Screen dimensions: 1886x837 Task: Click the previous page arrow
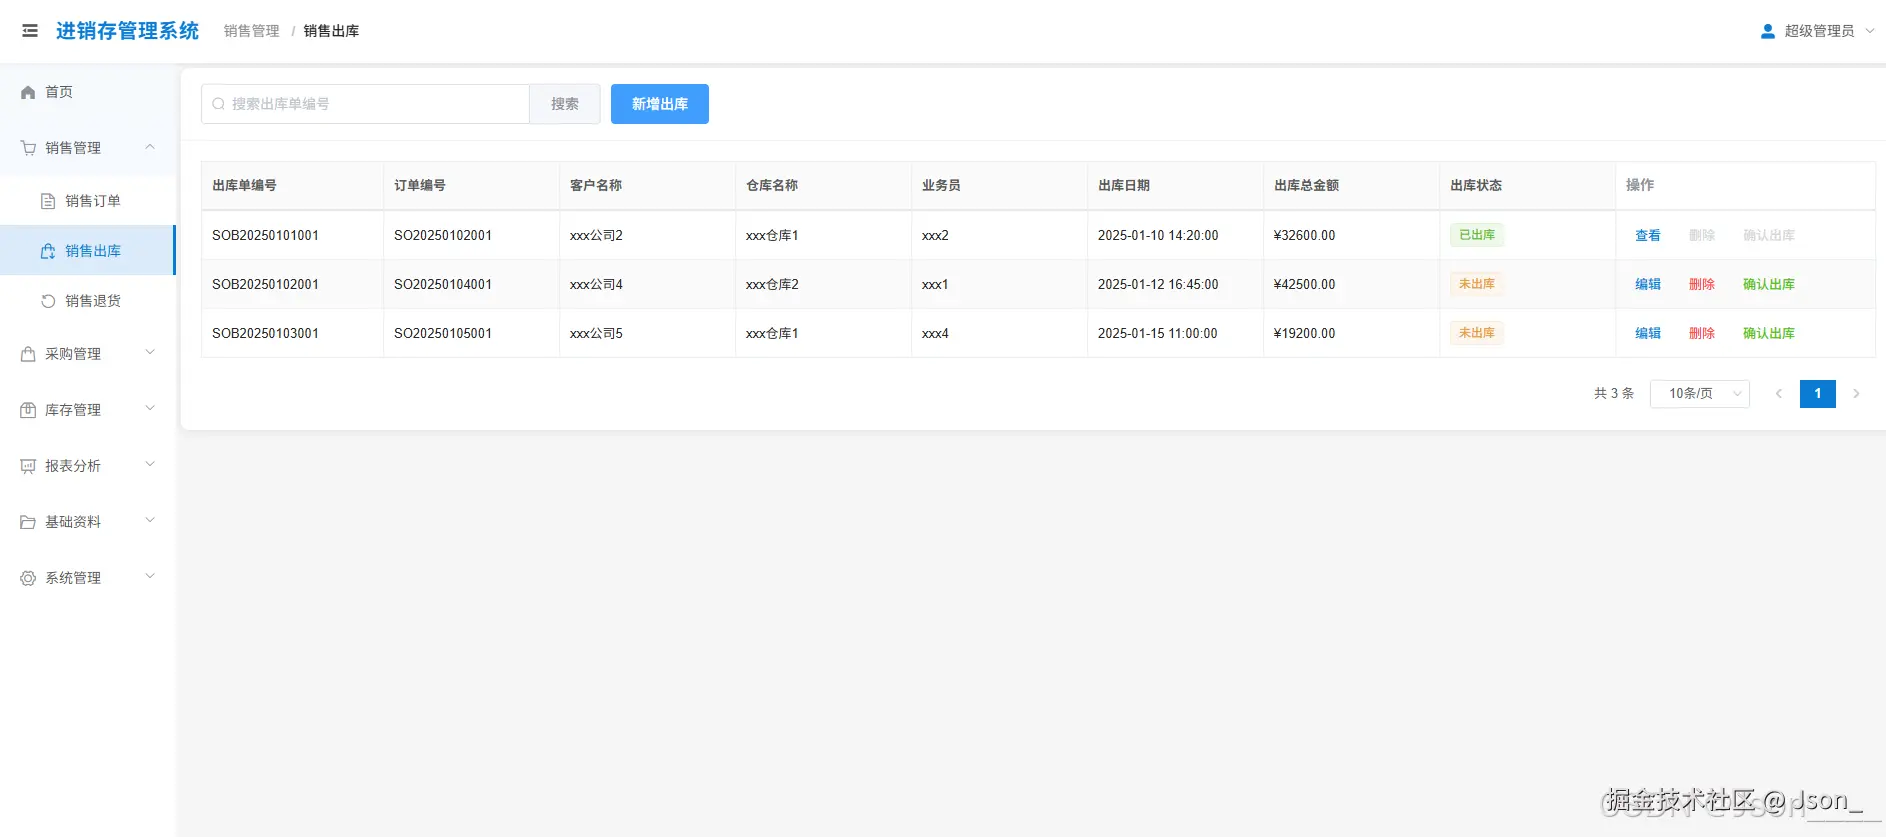pyautogui.click(x=1779, y=394)
